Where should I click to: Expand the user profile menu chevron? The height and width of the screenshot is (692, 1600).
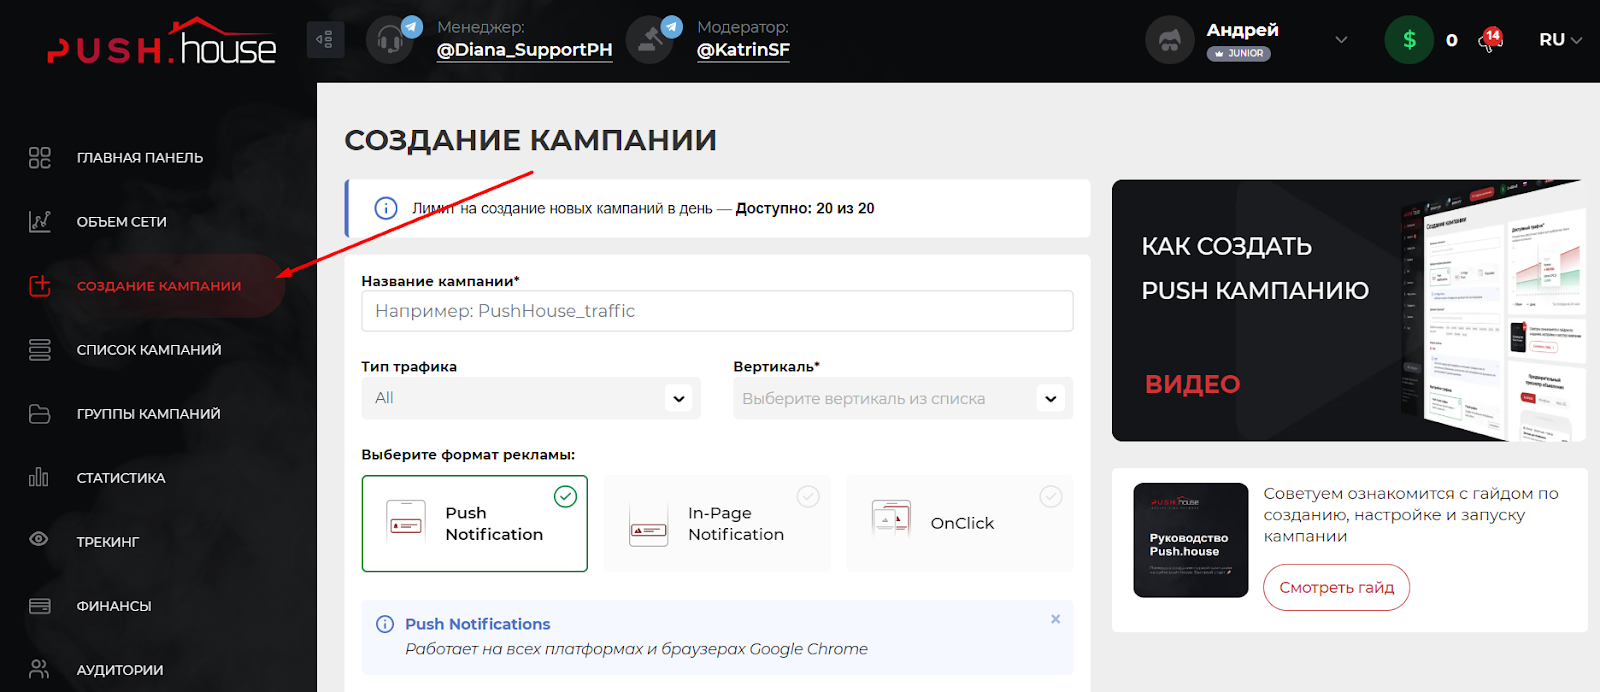point(1341,40)
